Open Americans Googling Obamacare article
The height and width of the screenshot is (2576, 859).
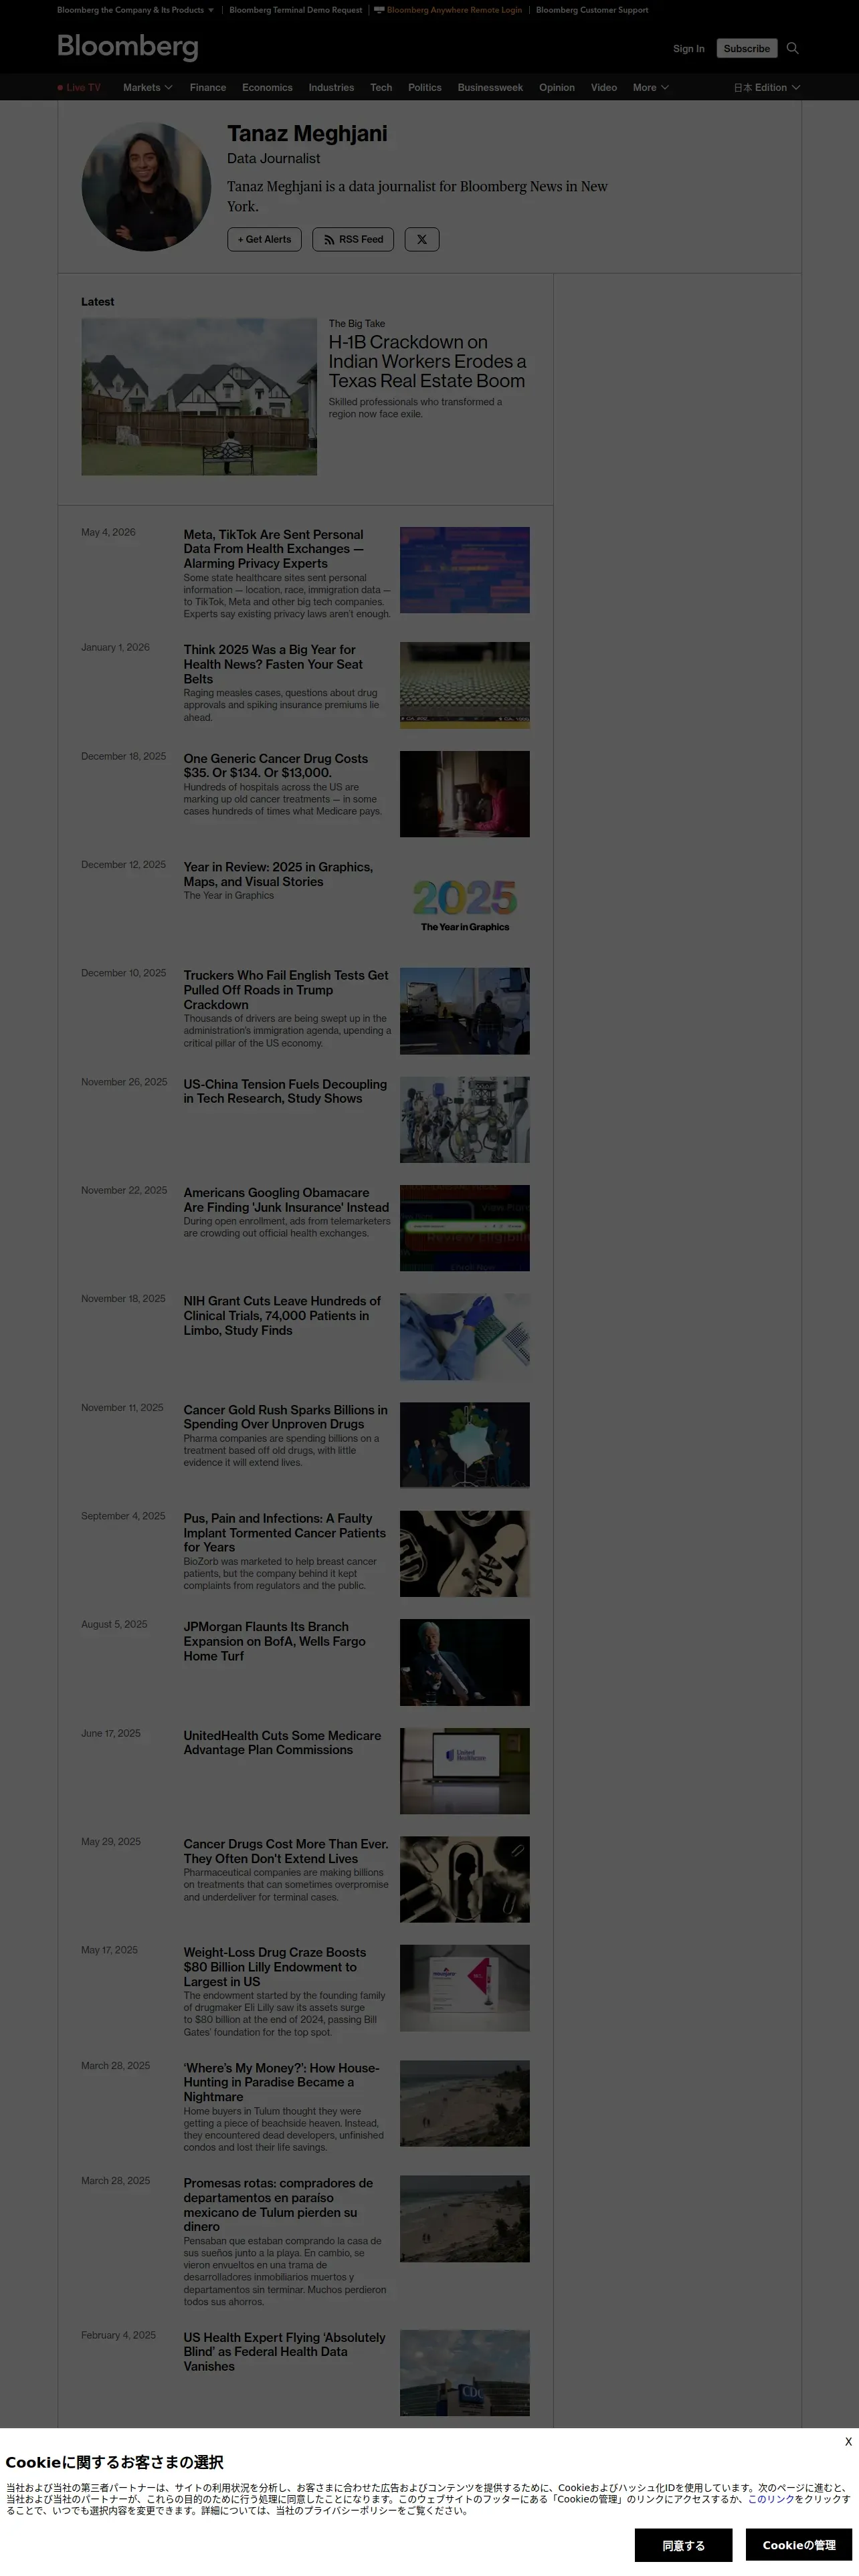[x=286, y=1200]
